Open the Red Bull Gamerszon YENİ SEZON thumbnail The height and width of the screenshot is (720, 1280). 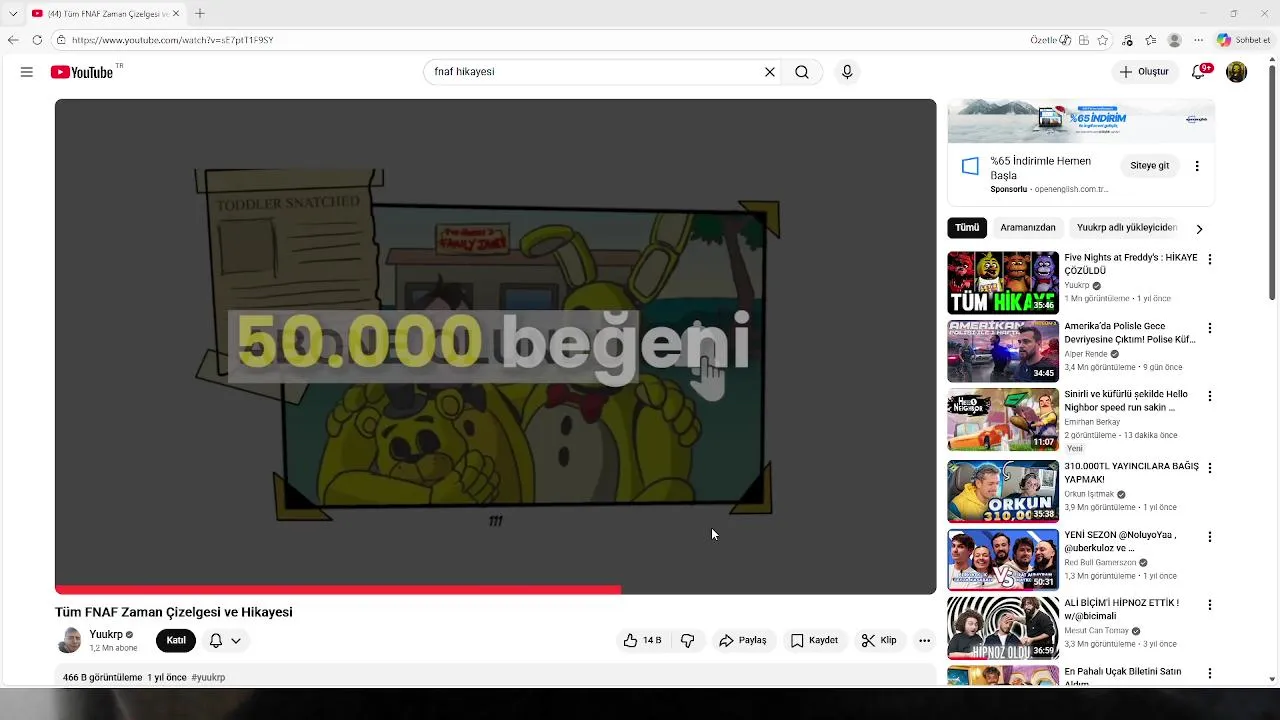(1003, 560)
